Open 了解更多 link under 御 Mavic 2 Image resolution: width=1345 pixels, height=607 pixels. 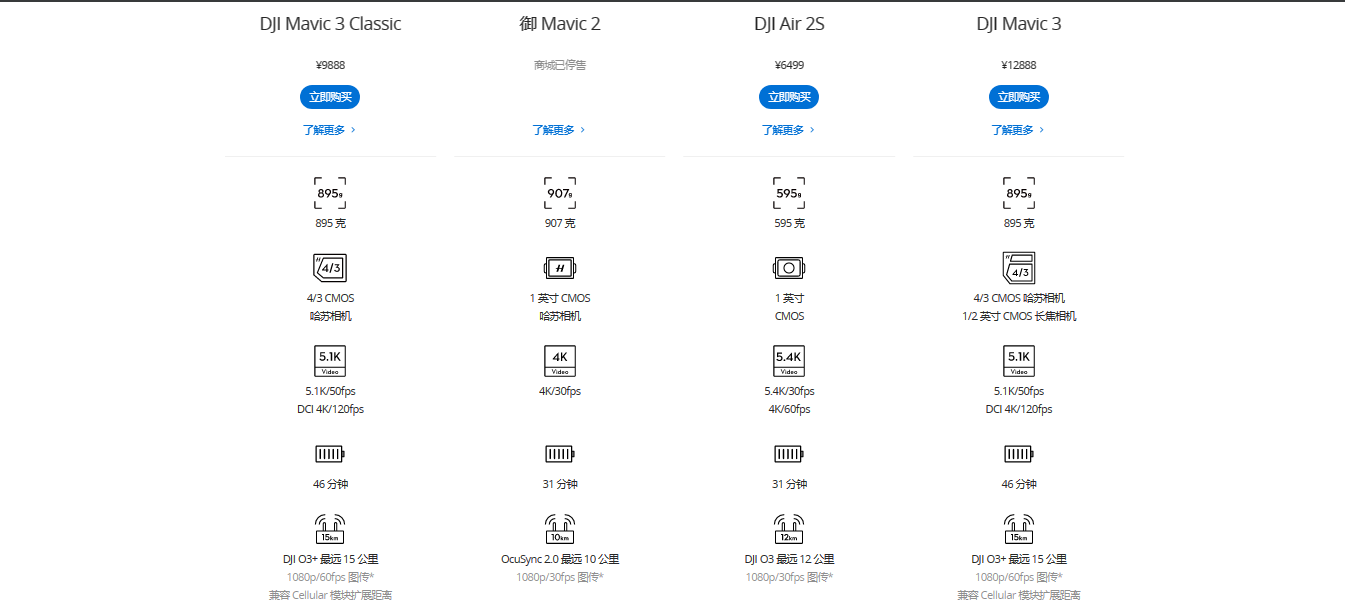point(559,130)
